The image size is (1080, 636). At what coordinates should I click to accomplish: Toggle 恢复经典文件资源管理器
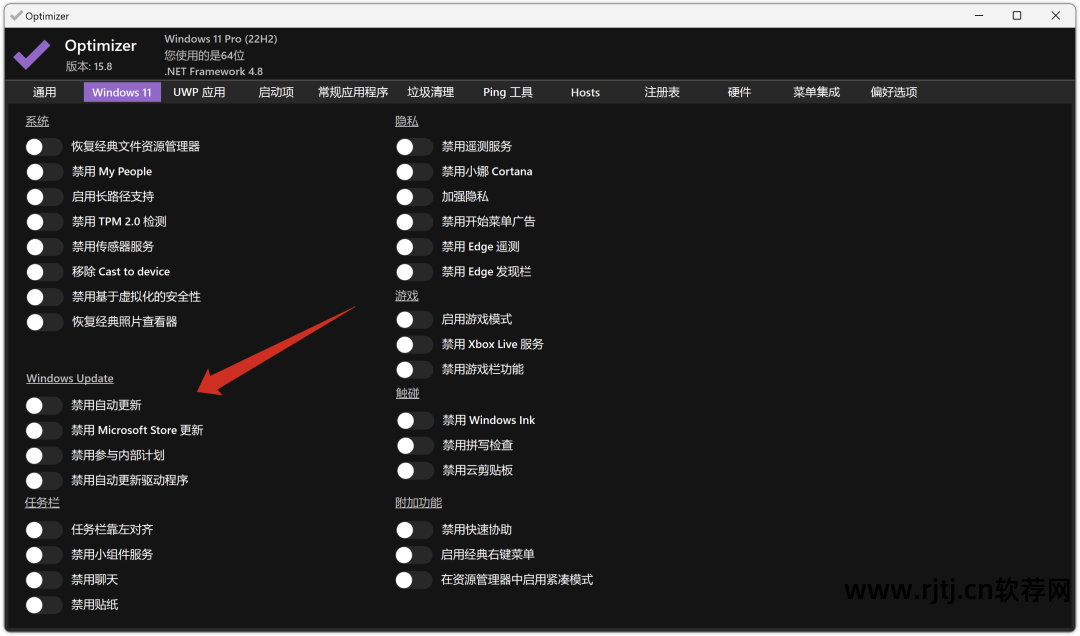pyautogui.click(x=44, y=146)
